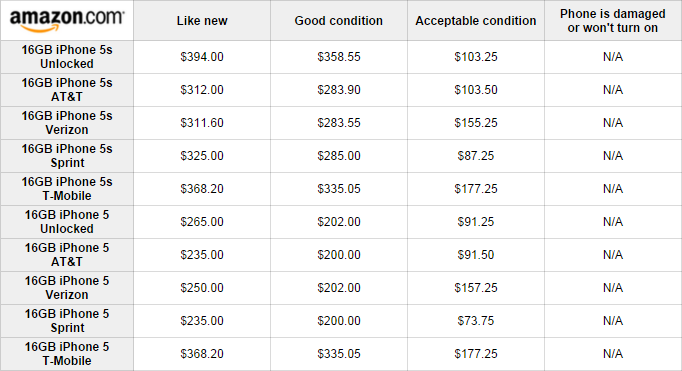Click the Phone is damaged column header
Image resolution: width=682 pixels, height=371 pixels.
click(x=613, y=21)
